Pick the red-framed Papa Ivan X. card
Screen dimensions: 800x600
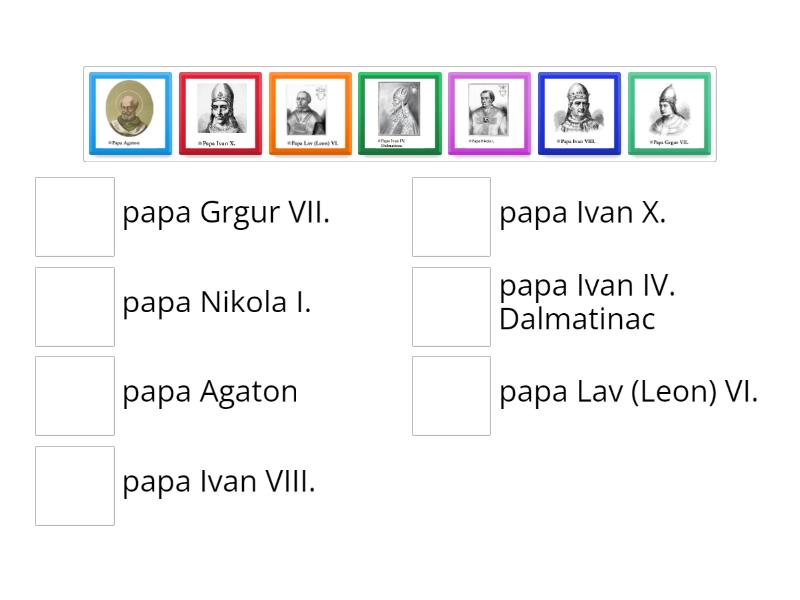pyautogui.click(x=220, y=113)
